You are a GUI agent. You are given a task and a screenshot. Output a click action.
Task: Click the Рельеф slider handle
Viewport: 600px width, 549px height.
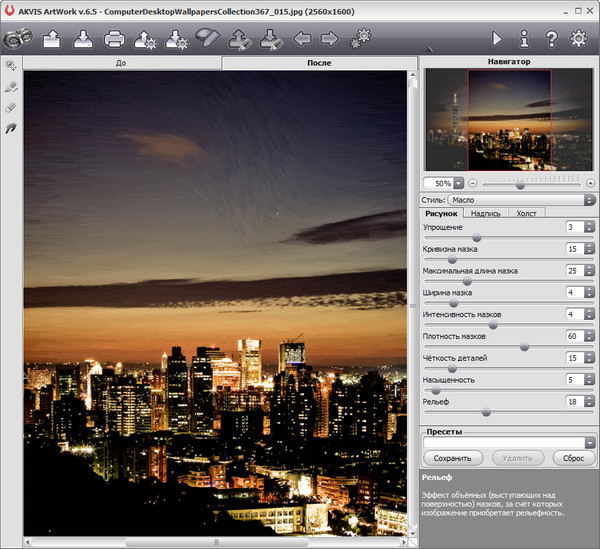(486, 412)
